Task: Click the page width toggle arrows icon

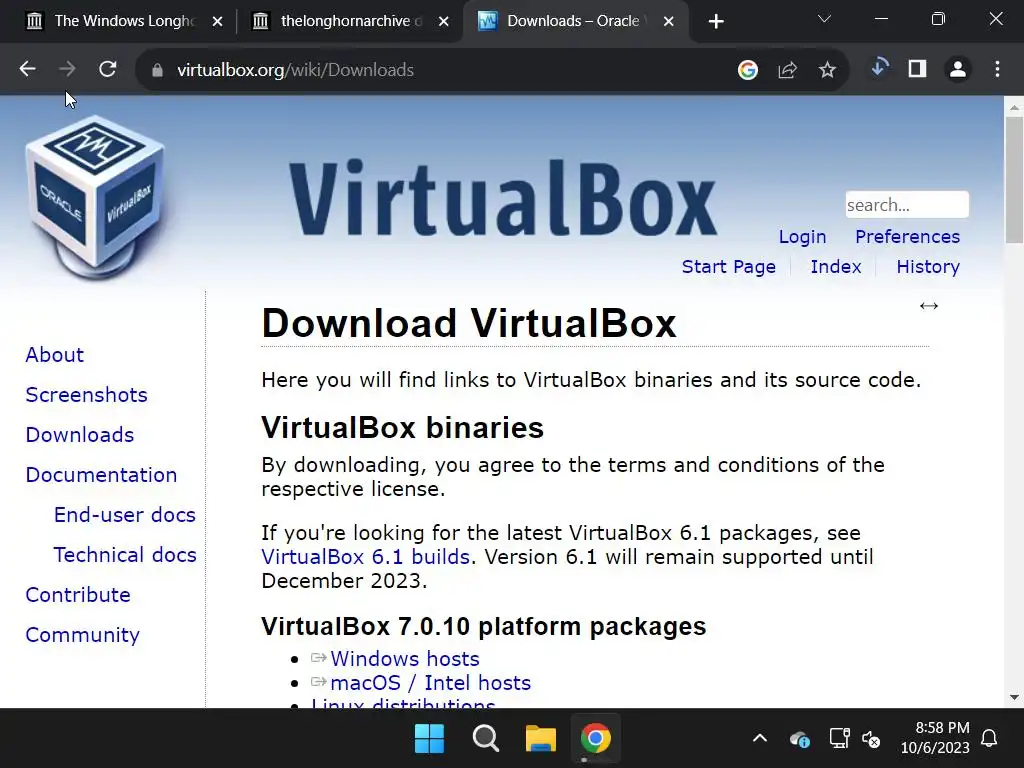Action: 929,306
